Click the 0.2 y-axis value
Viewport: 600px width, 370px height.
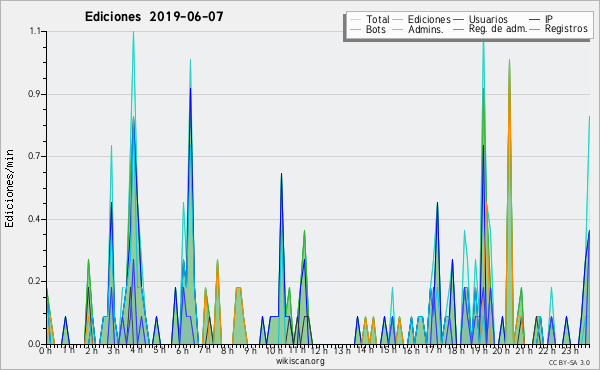pos(34,281)
